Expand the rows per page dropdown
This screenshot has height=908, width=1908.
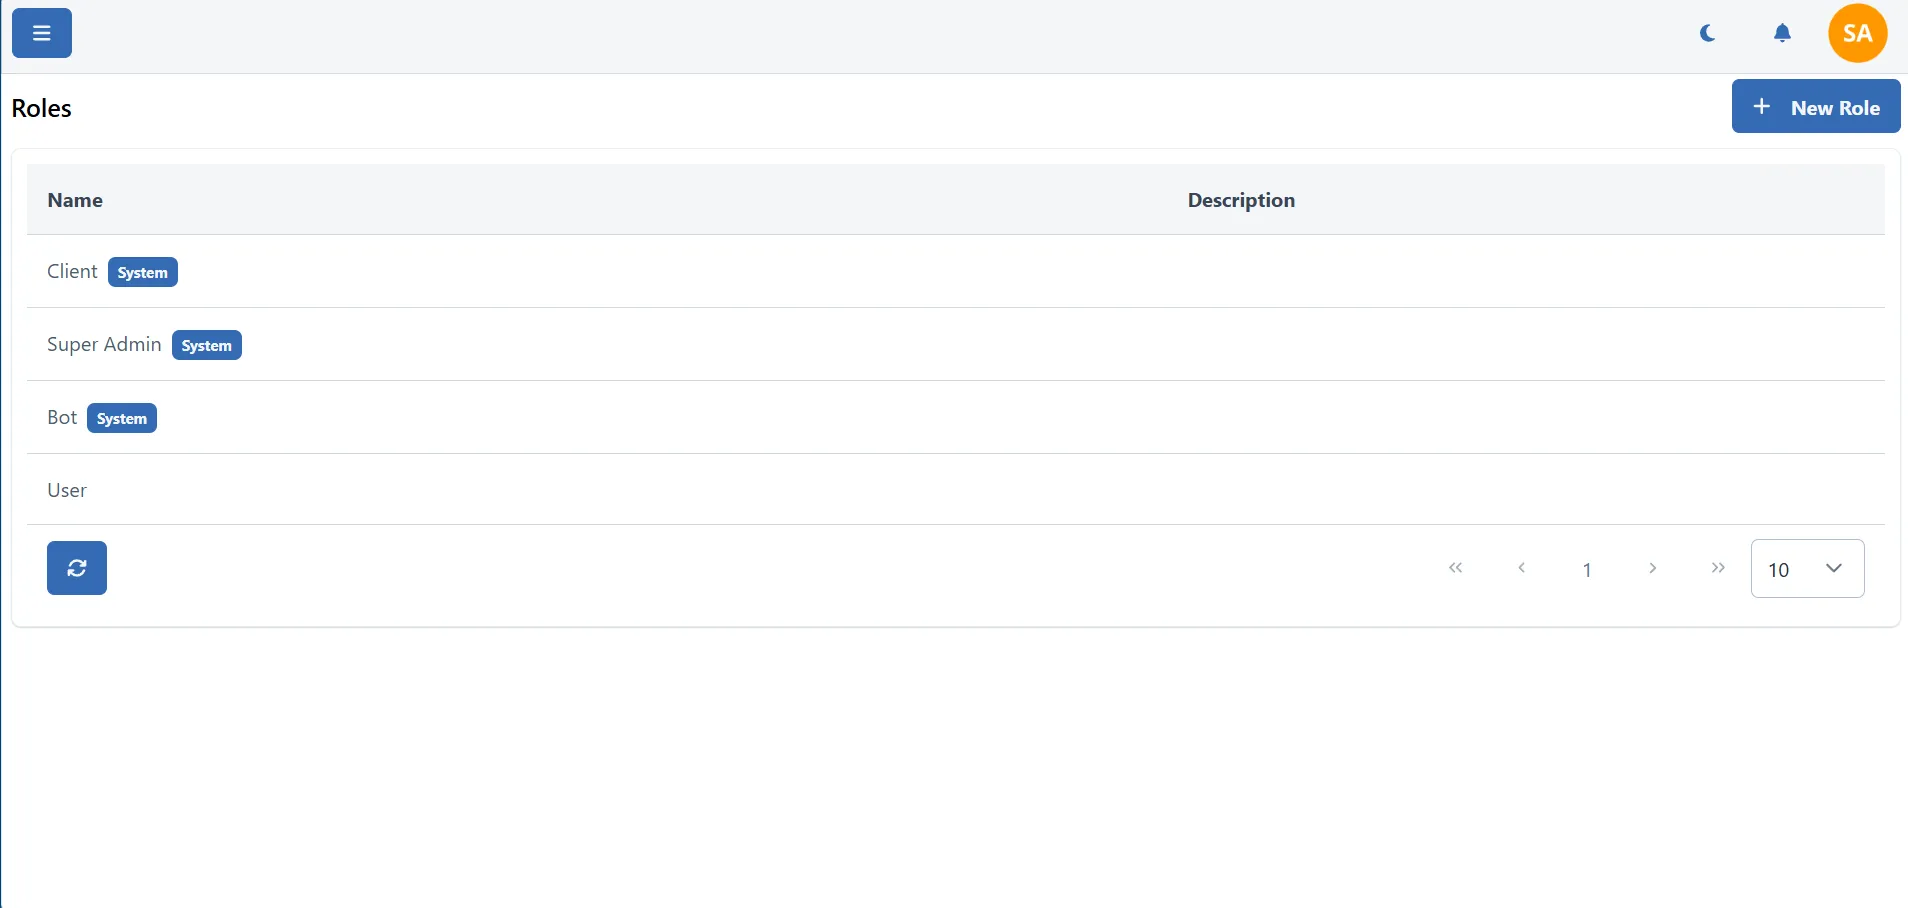1807,568
